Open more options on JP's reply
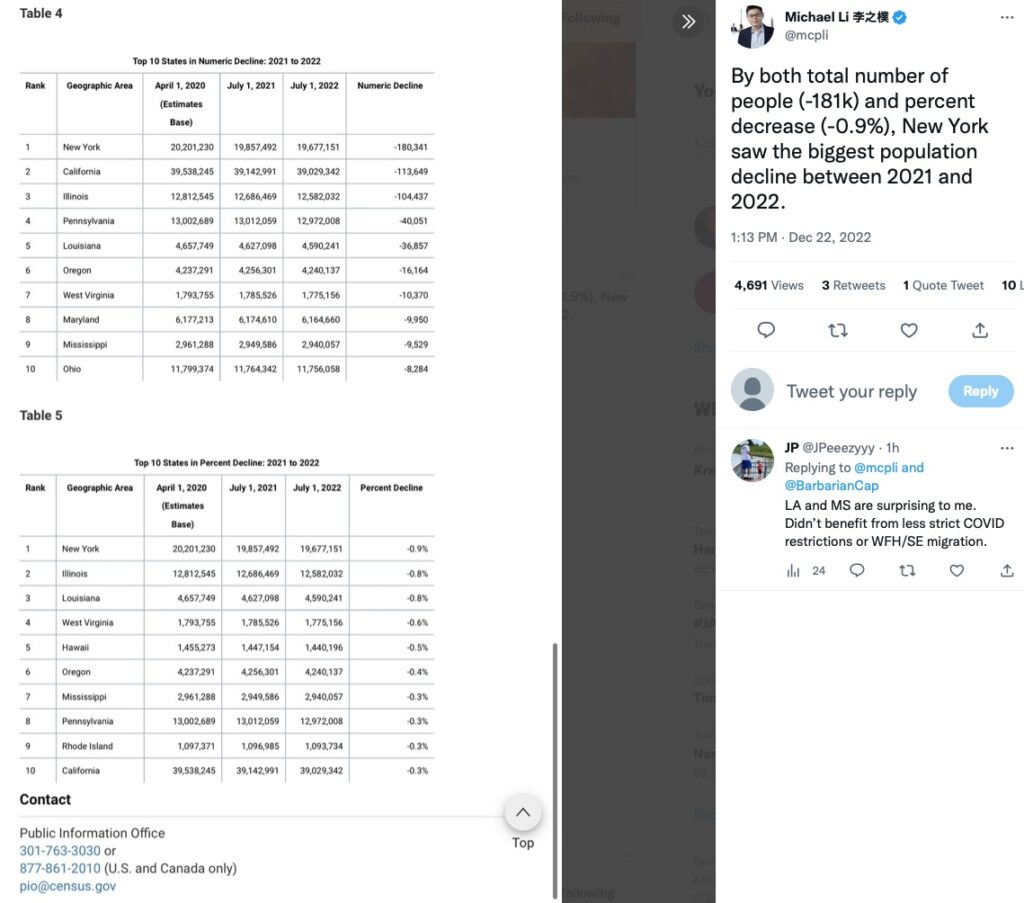Image resolution: width=1024 pixels, height=903 pixels. tap(1007, 447)
